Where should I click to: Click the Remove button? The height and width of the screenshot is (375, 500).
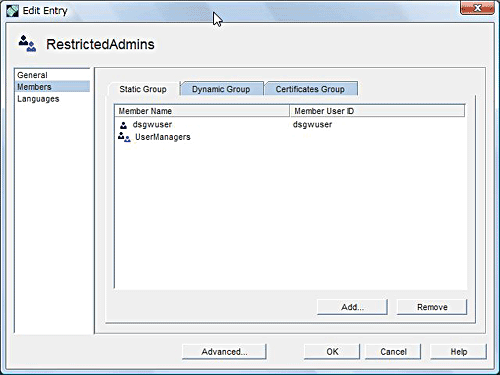coord(432,307)
